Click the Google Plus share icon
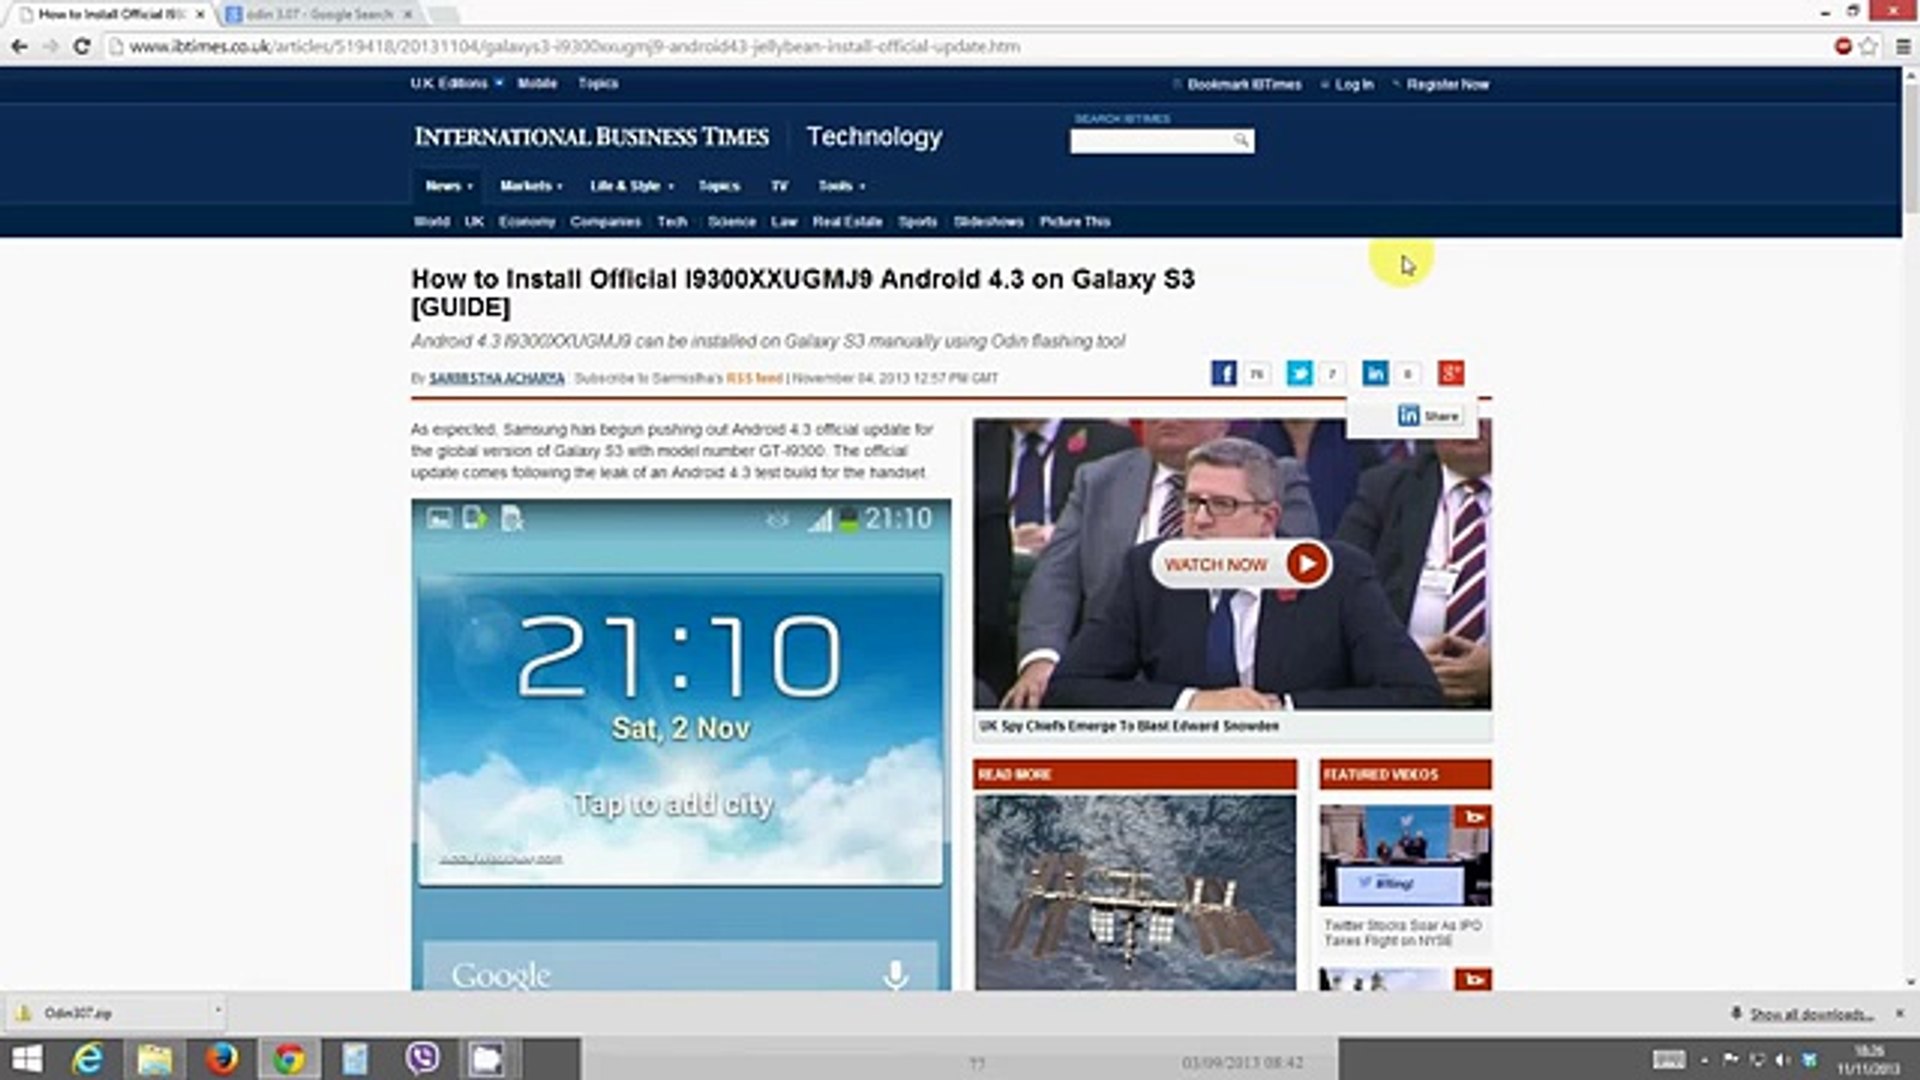1920x1080 pixels. pyautogui.click(x=1450, y=373)
